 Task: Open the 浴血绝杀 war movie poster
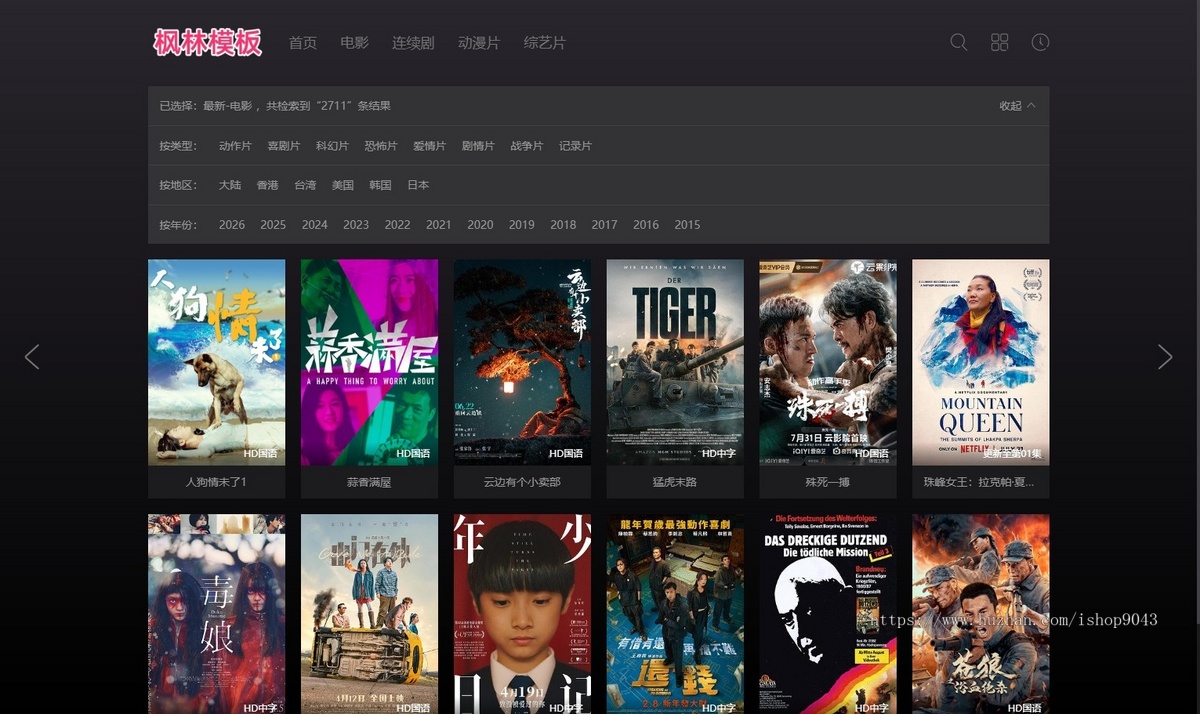tap(981, 614)
